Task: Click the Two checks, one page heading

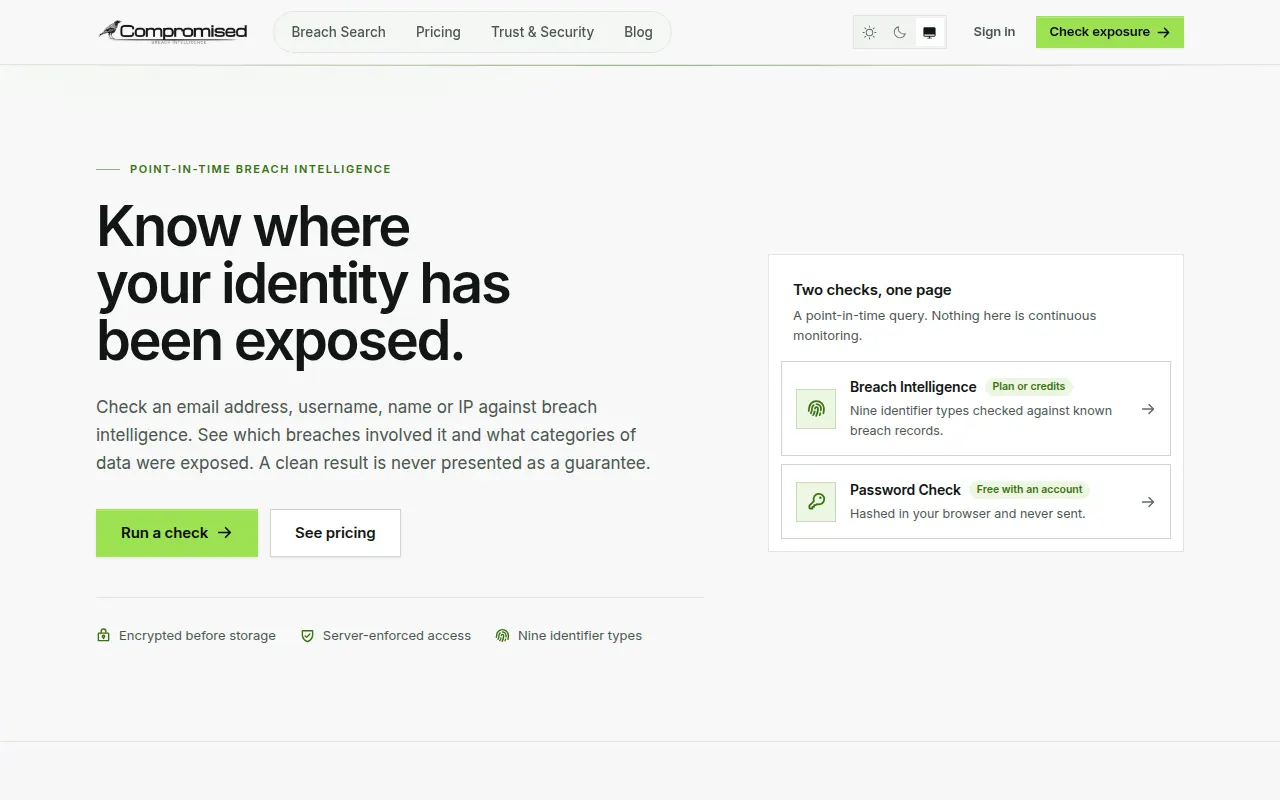Action: (x=872, y=290)
